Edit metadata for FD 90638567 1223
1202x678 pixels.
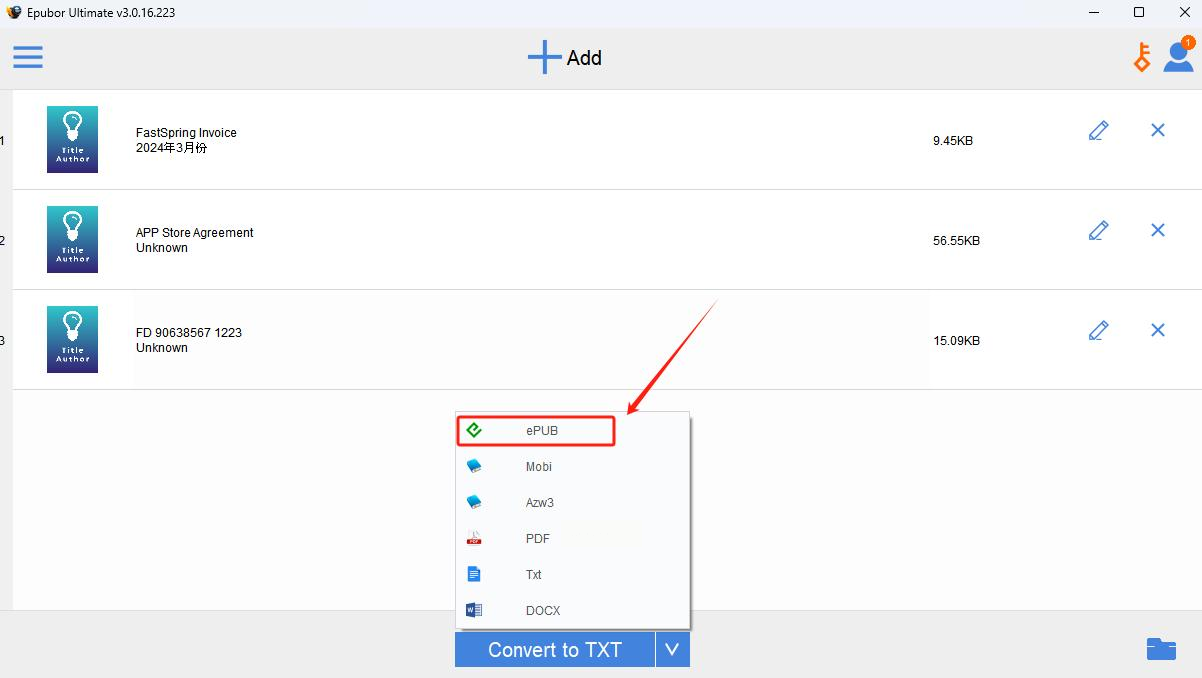(1098, 330)
